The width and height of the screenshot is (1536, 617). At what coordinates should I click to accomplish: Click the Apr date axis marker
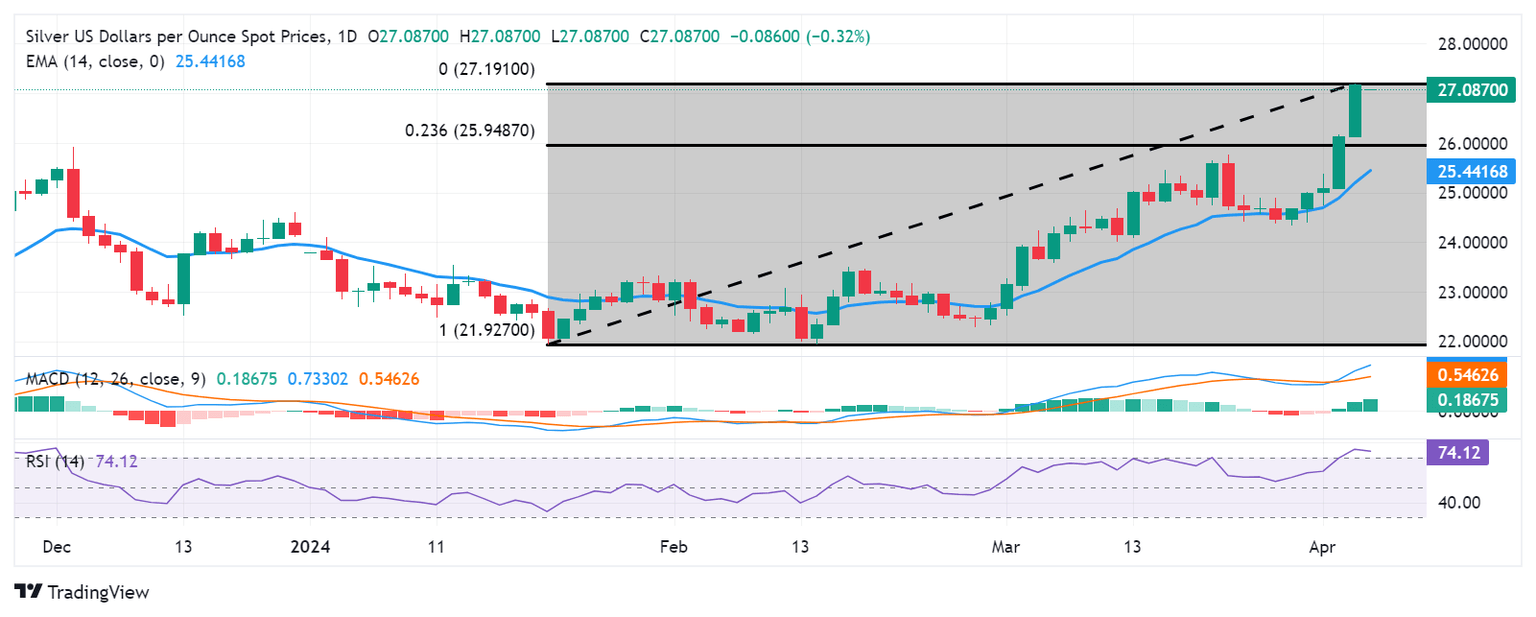coord(1323,548)
